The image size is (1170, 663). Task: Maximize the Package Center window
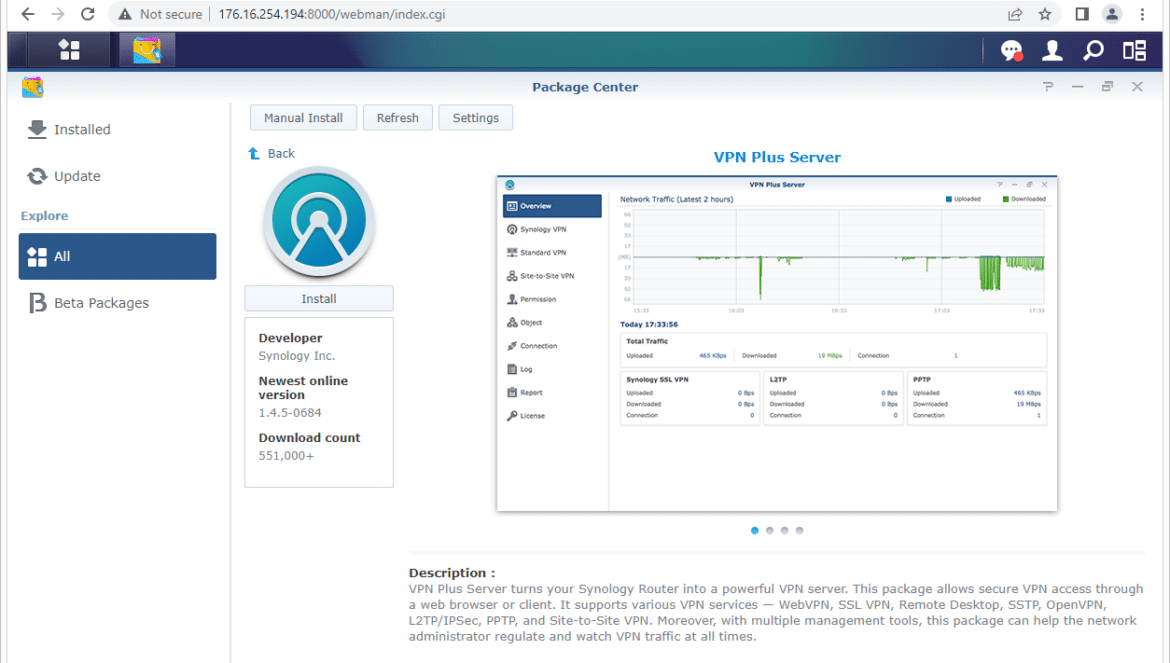pos(1107,87)
